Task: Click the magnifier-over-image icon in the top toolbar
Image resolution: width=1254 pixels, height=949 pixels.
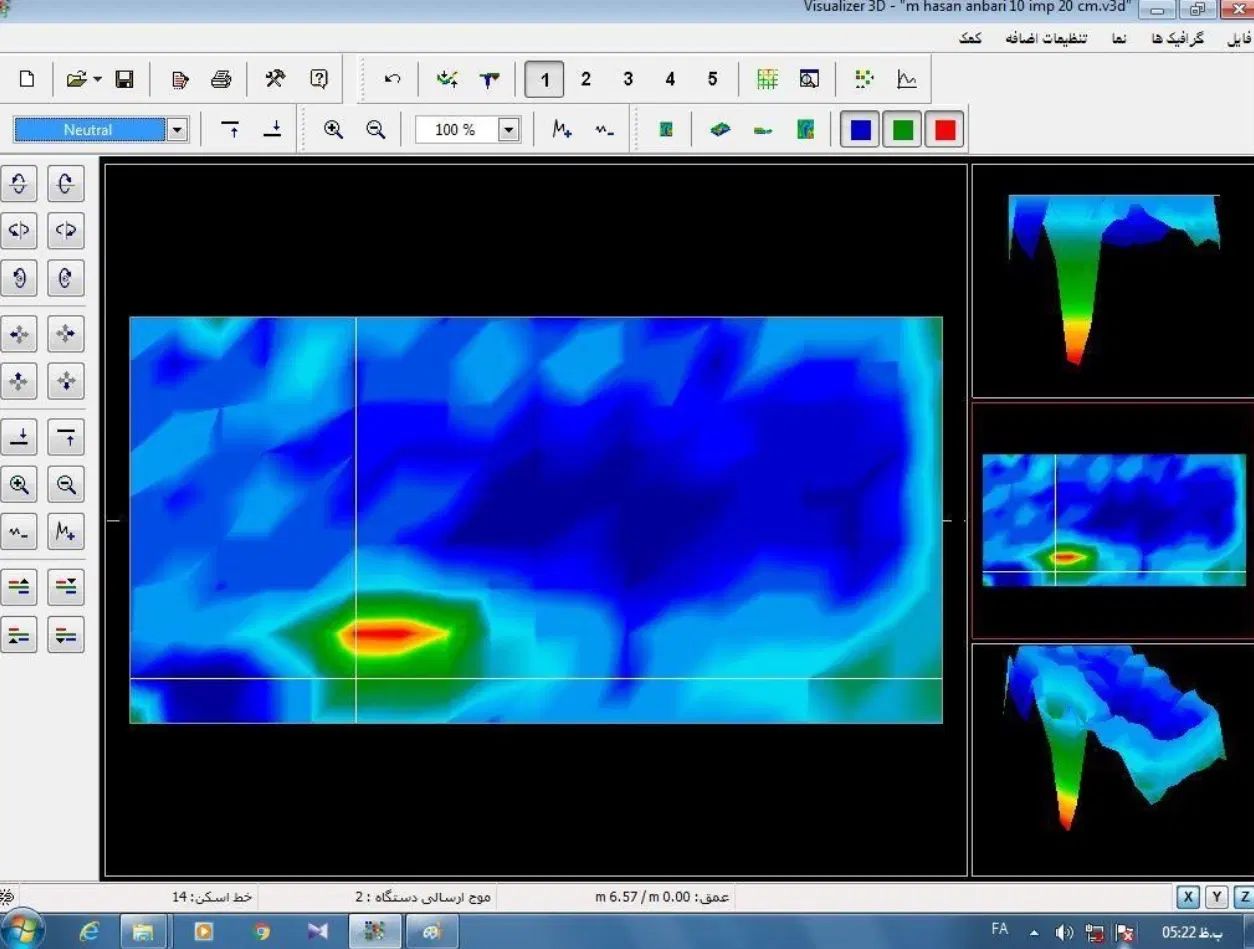Action: tap(809, 79)
